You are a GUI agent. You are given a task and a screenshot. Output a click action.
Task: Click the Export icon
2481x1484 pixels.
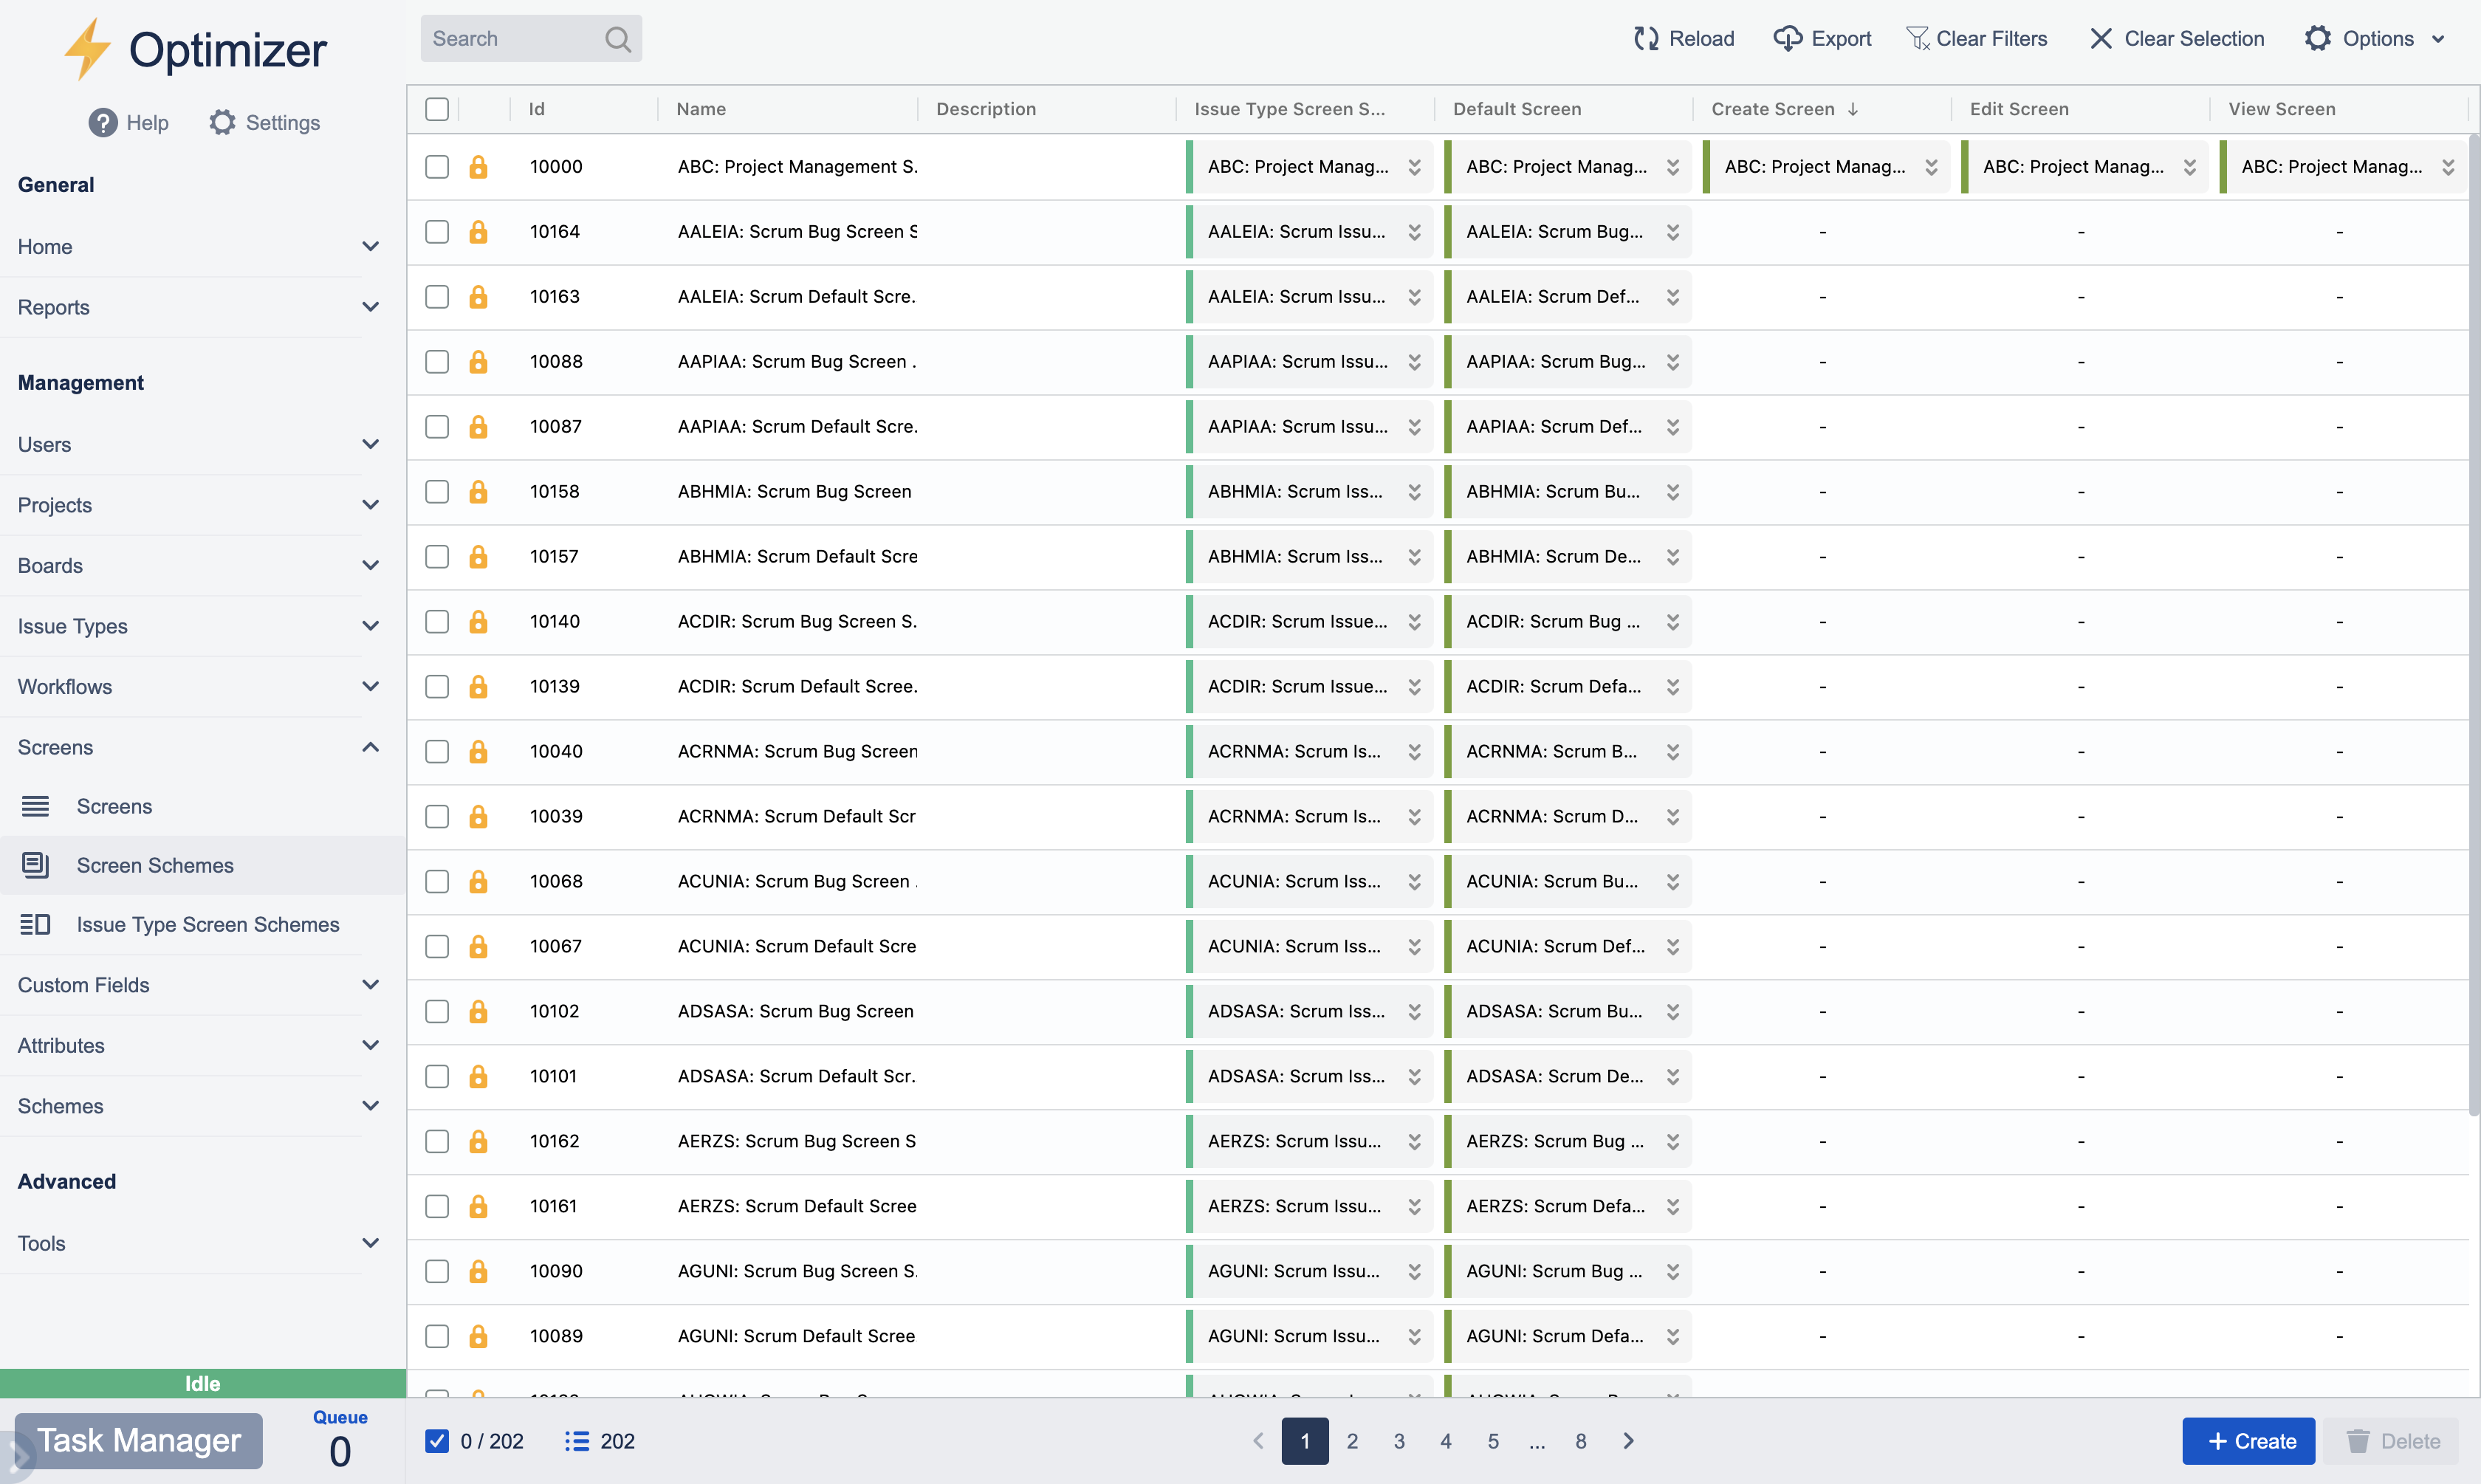tap(1789, 38)
